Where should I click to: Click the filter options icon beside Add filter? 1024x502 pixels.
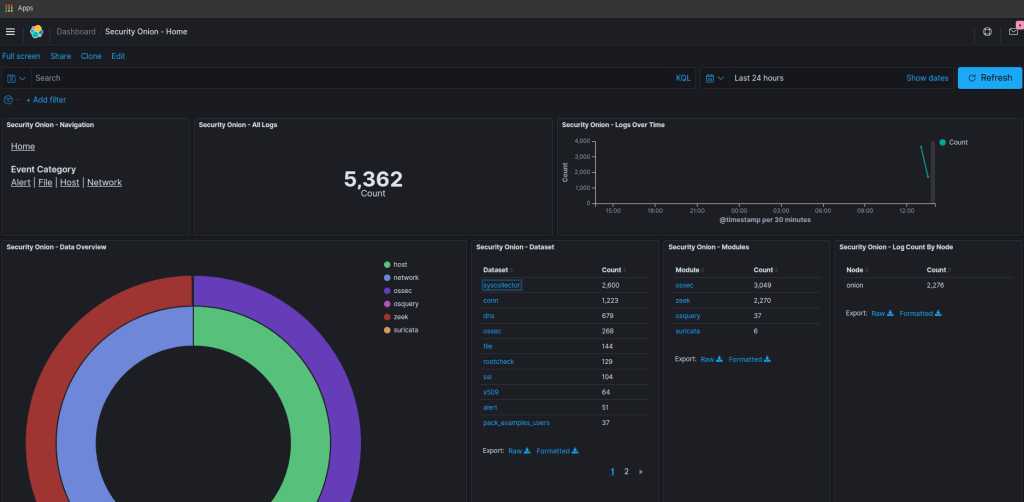(9, 100)
